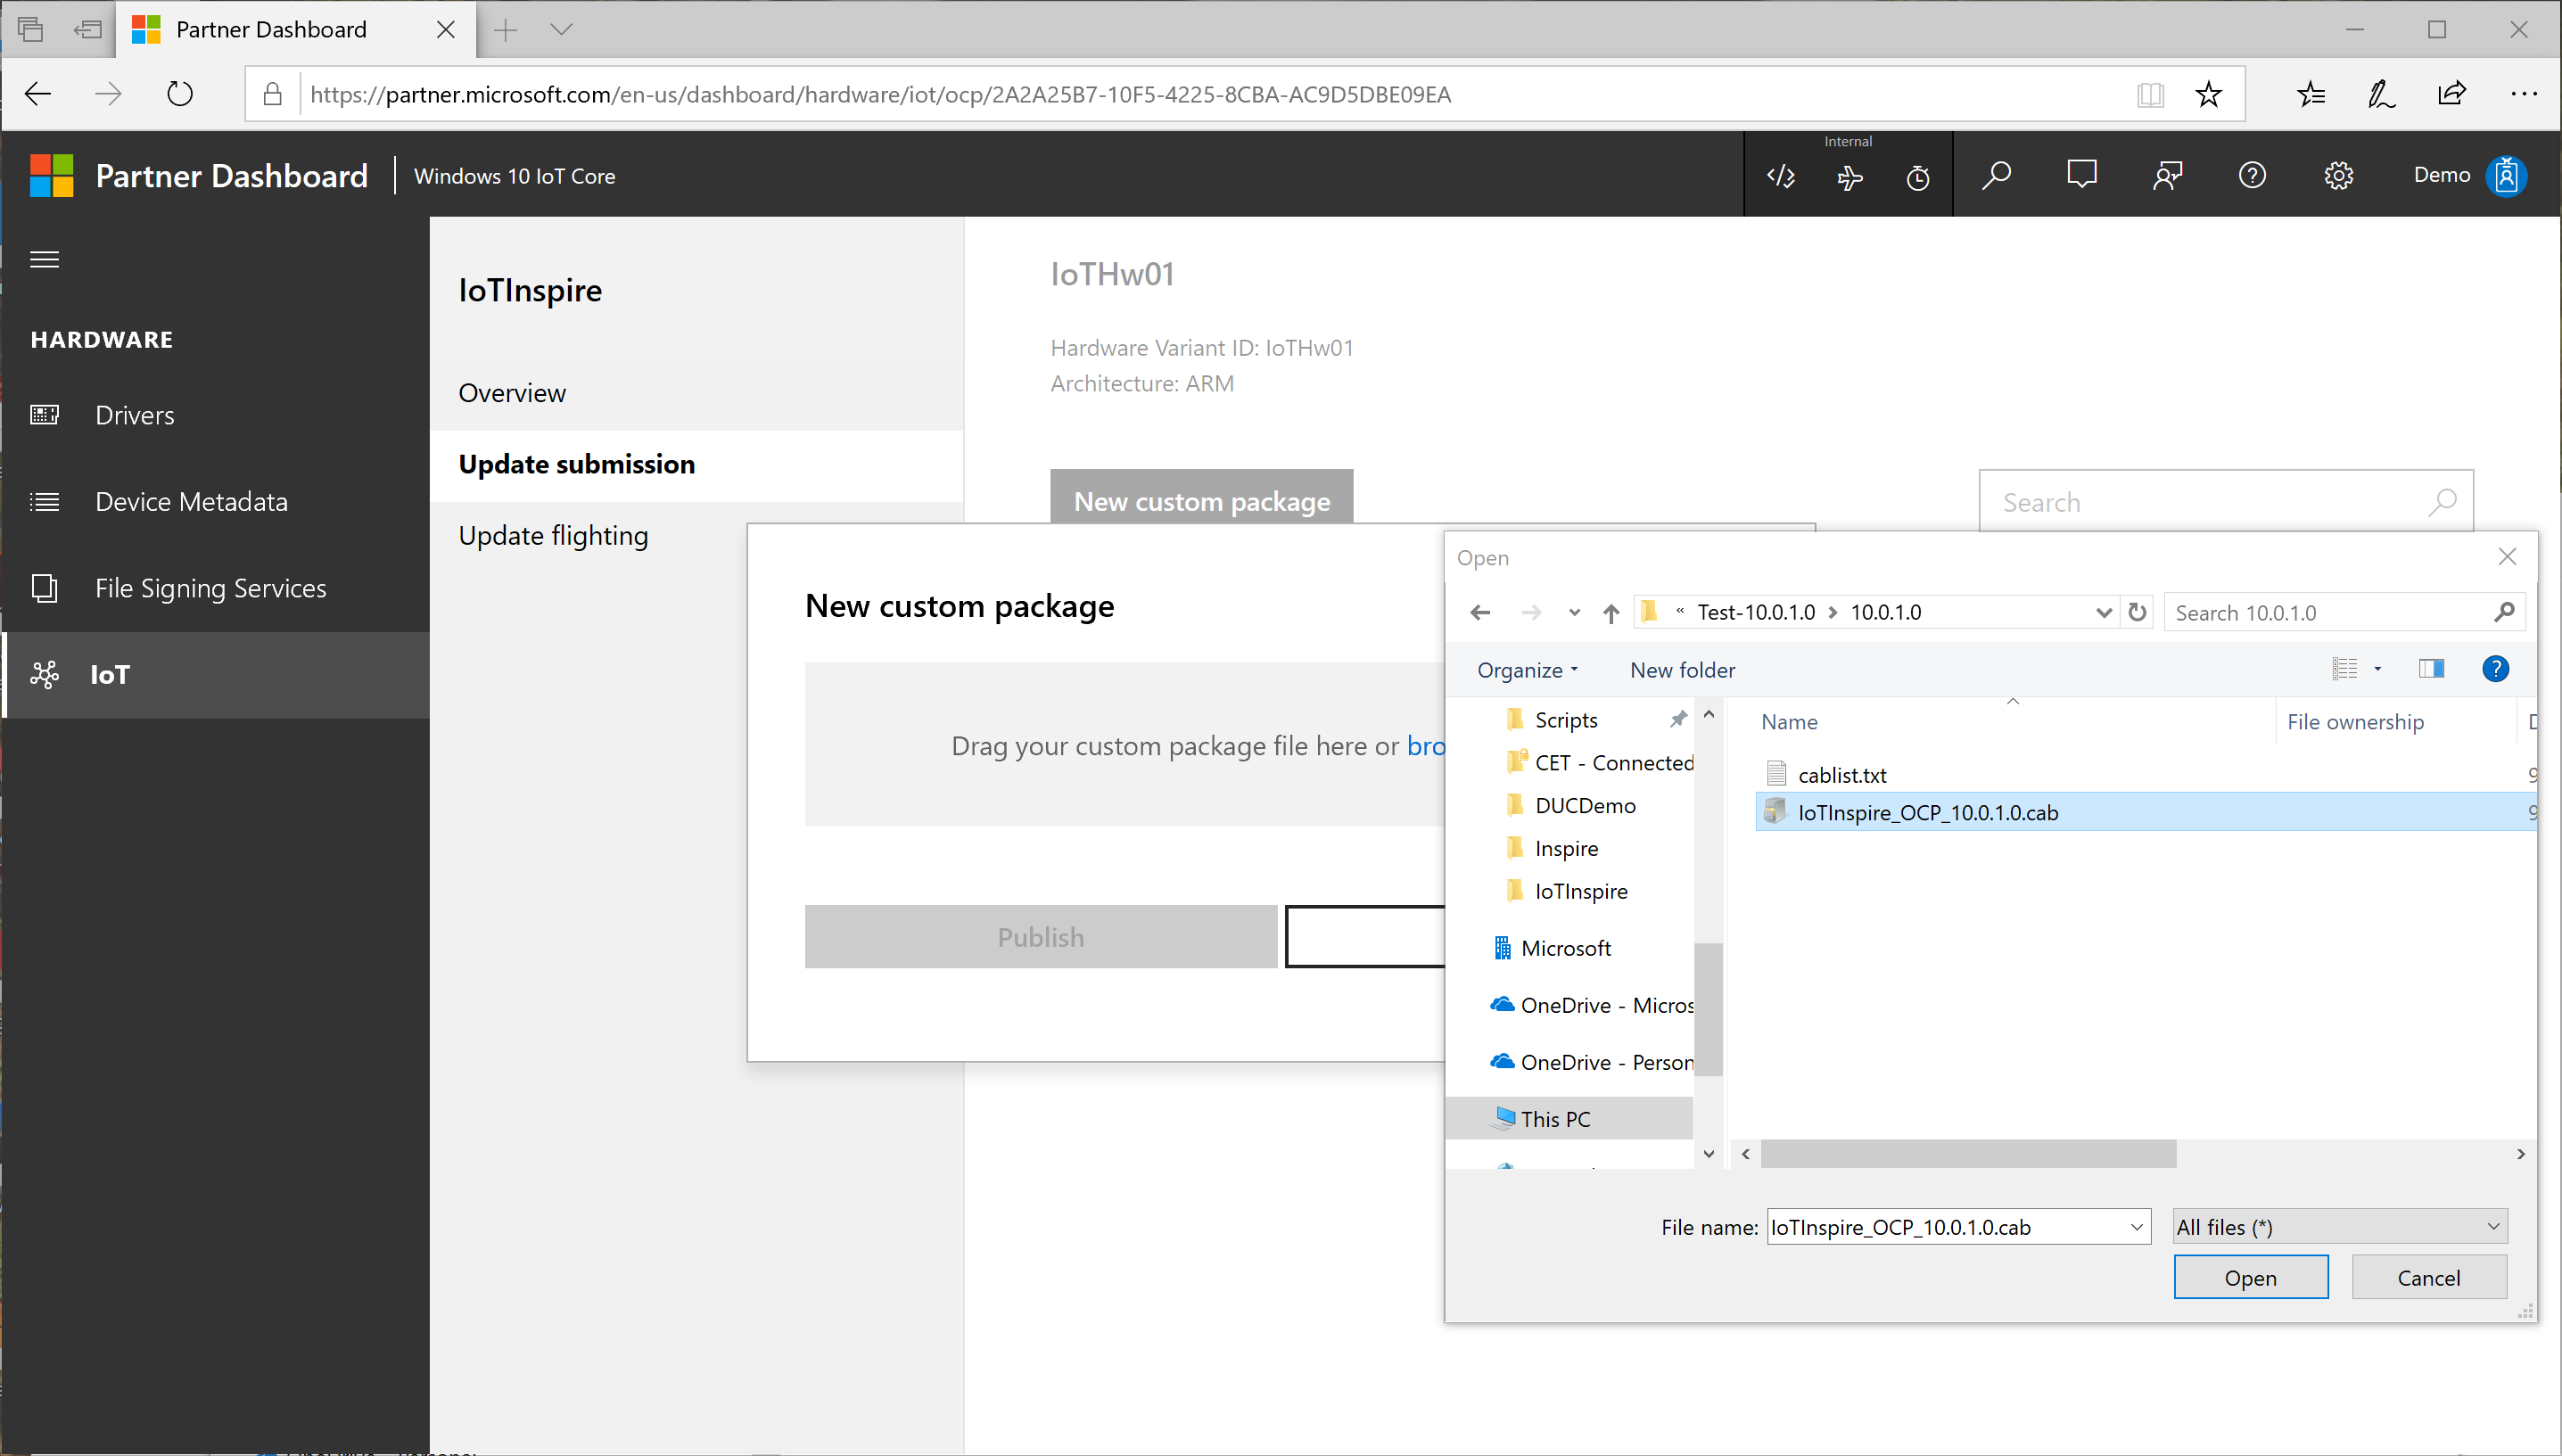Click the settings gear icon in top bar
Viewport: 2562px width, 1456px height.
(2338, 174)
